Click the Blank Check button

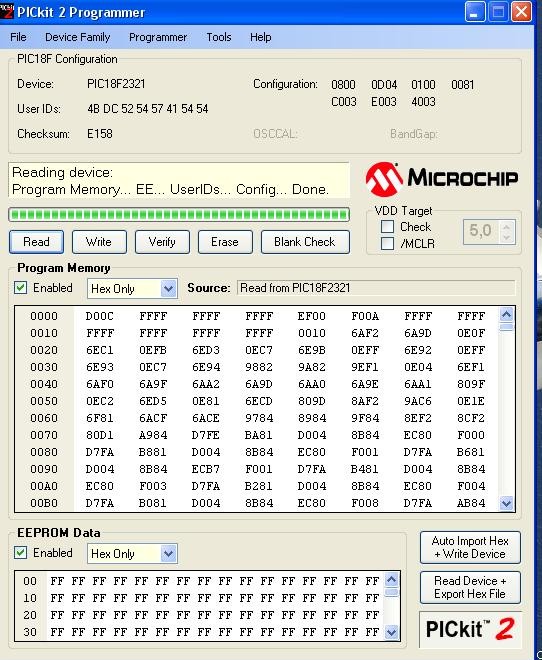click(x=305, y=242)
